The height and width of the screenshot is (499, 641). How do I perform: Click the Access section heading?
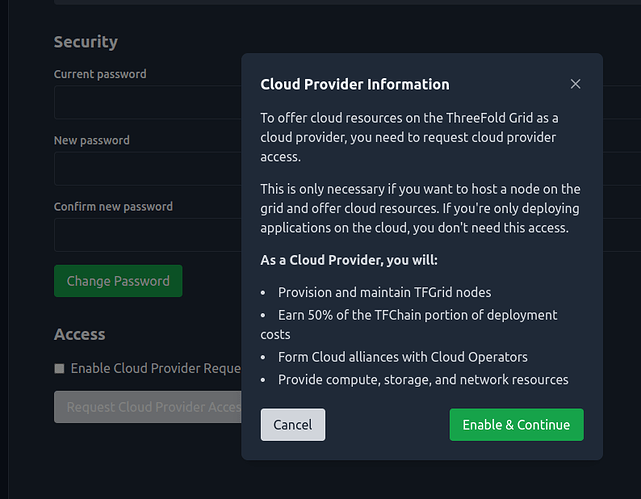[80, 334]
